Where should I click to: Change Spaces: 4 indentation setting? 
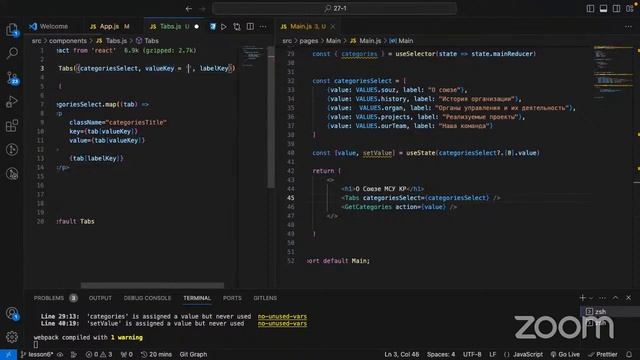[441, 354]
